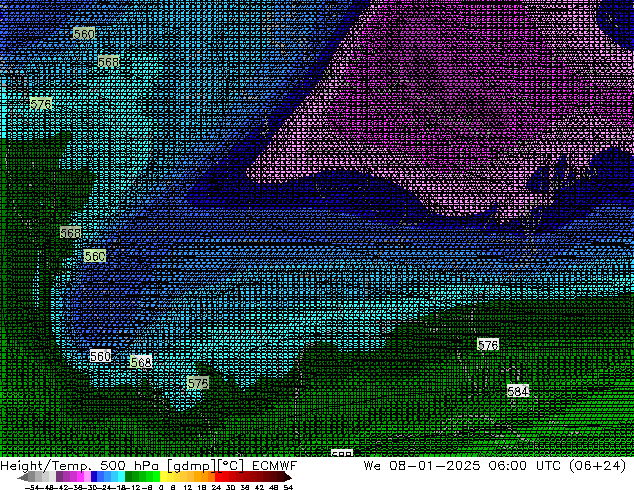
Task: Click the right arrow tip of the temperature color bar
Action: [x=290, y=478]
